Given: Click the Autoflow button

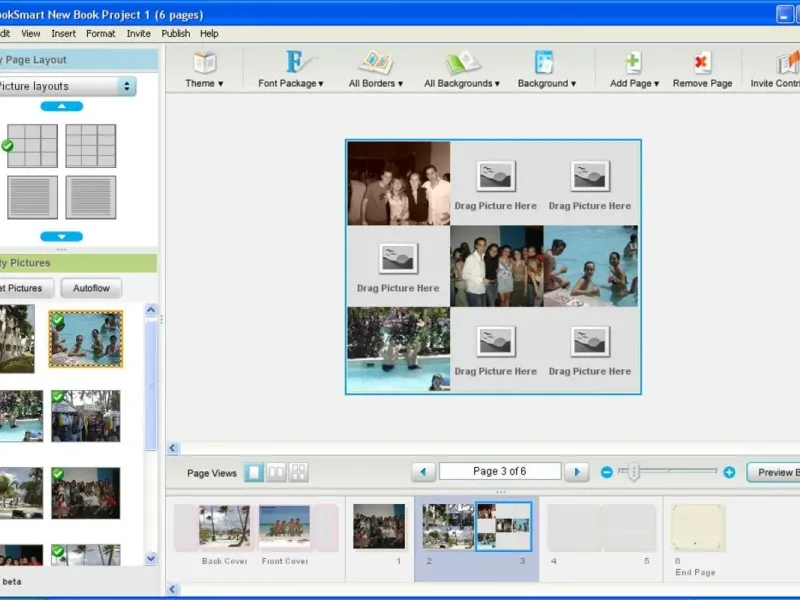Looking at the screenshot, I should tap(91, 288).
